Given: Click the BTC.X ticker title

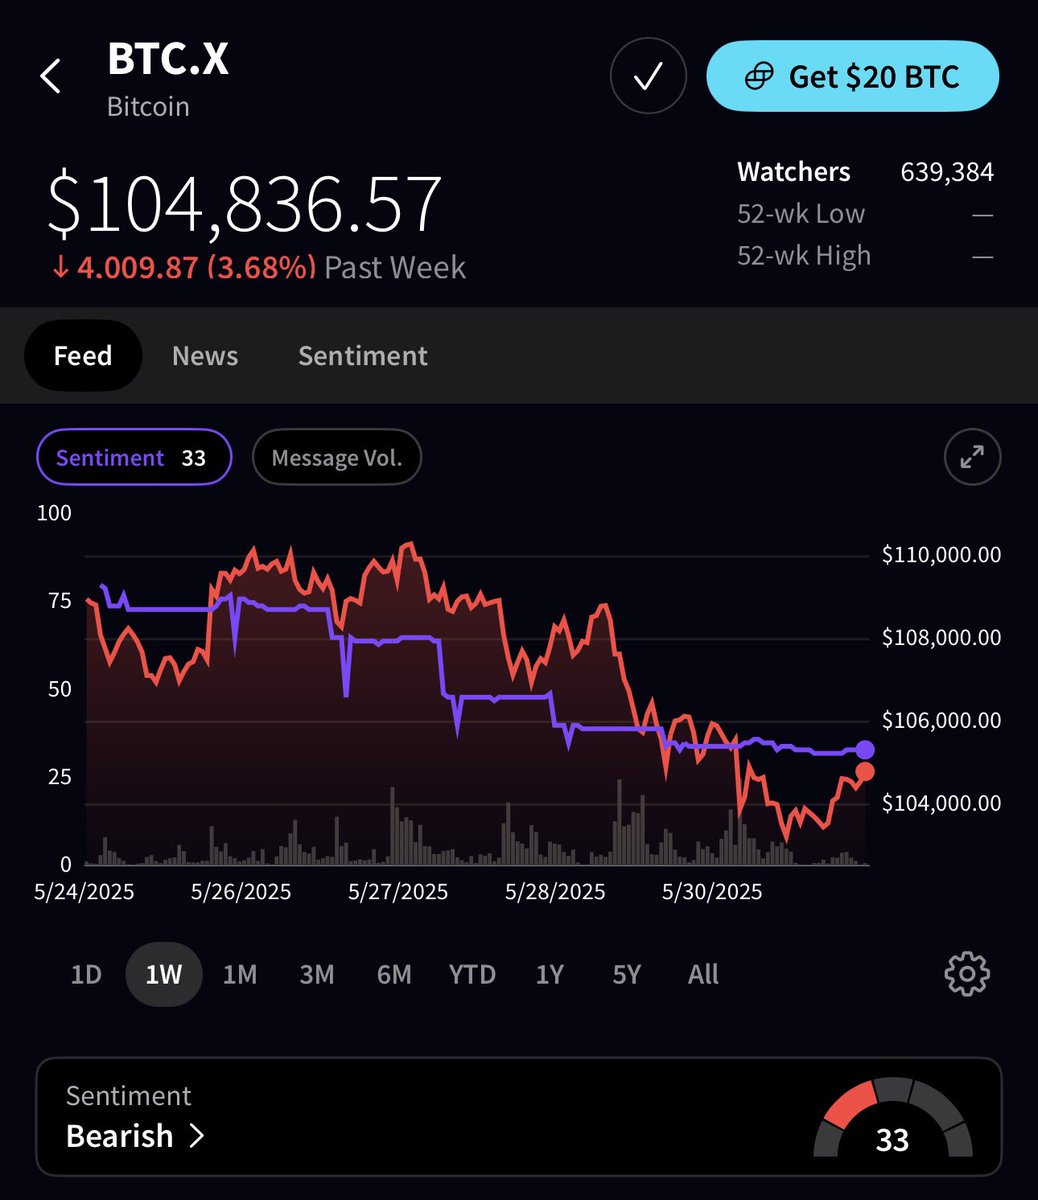Looking at the screenshot, I should 168,60.
